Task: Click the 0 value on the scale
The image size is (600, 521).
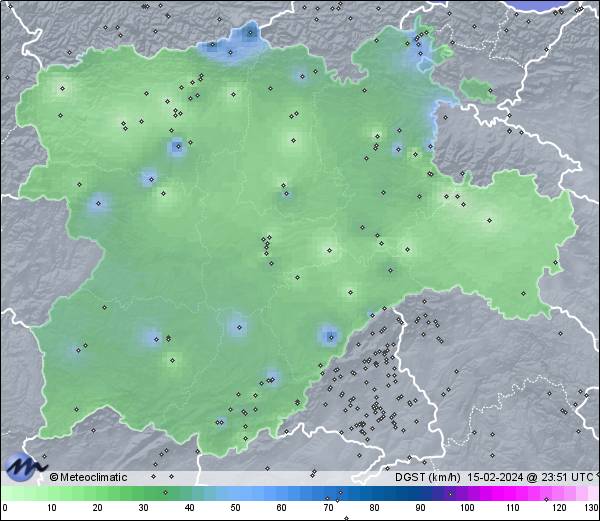Action: (x=5, y=508)
